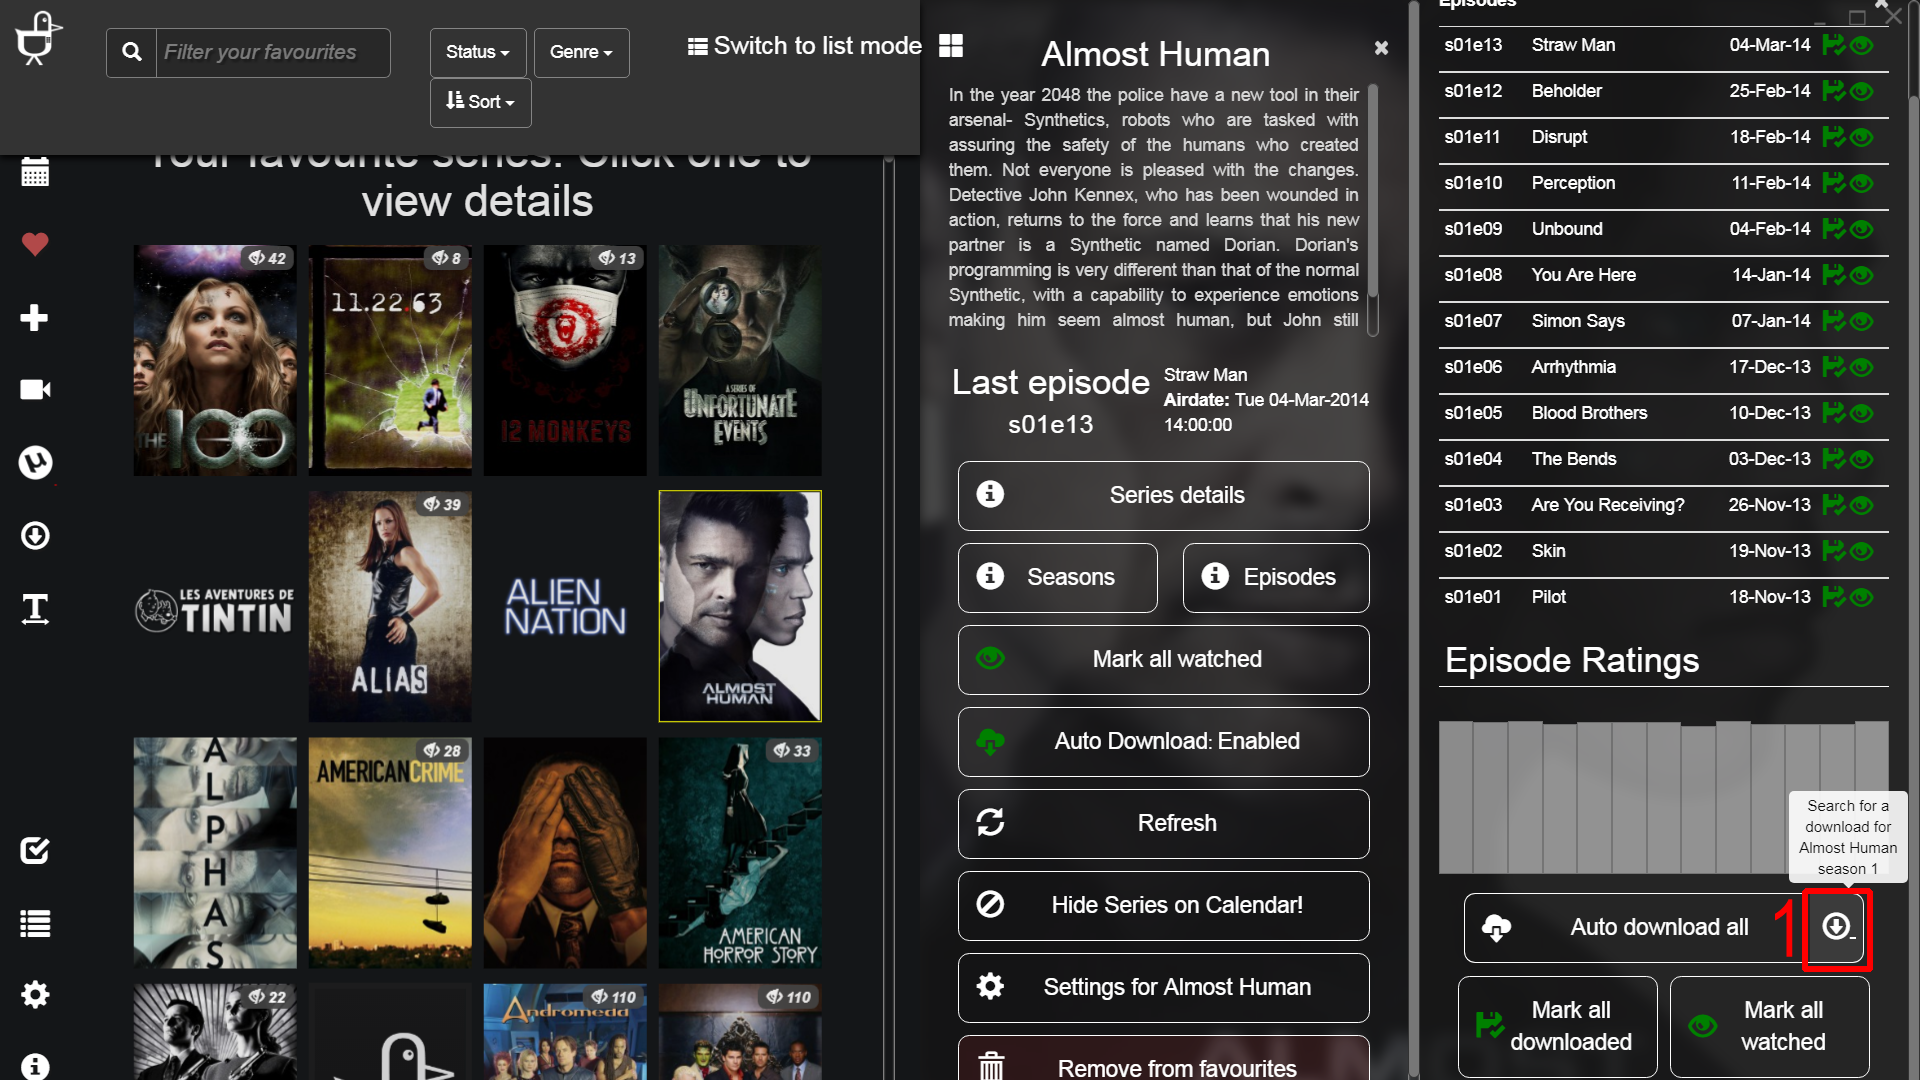Toggle watched eye for Straw Man episode
Viewport: 1920px width, 1080px height.
pyautogui.click(x=1862, y=46)
